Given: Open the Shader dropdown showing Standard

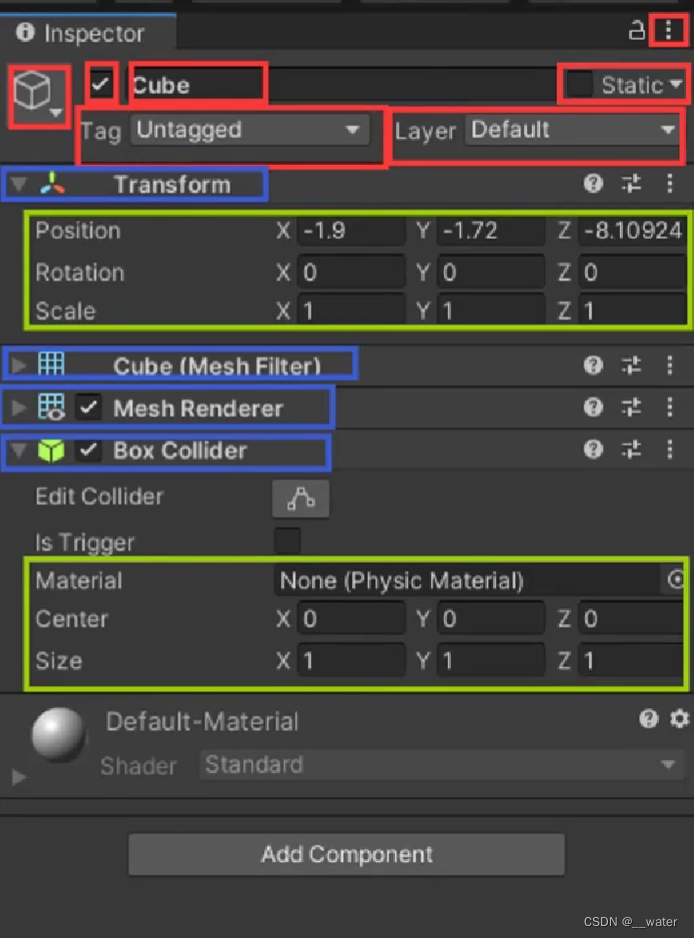Looking at the screenshot, I should pyautogui.click(x=440, y=766).
